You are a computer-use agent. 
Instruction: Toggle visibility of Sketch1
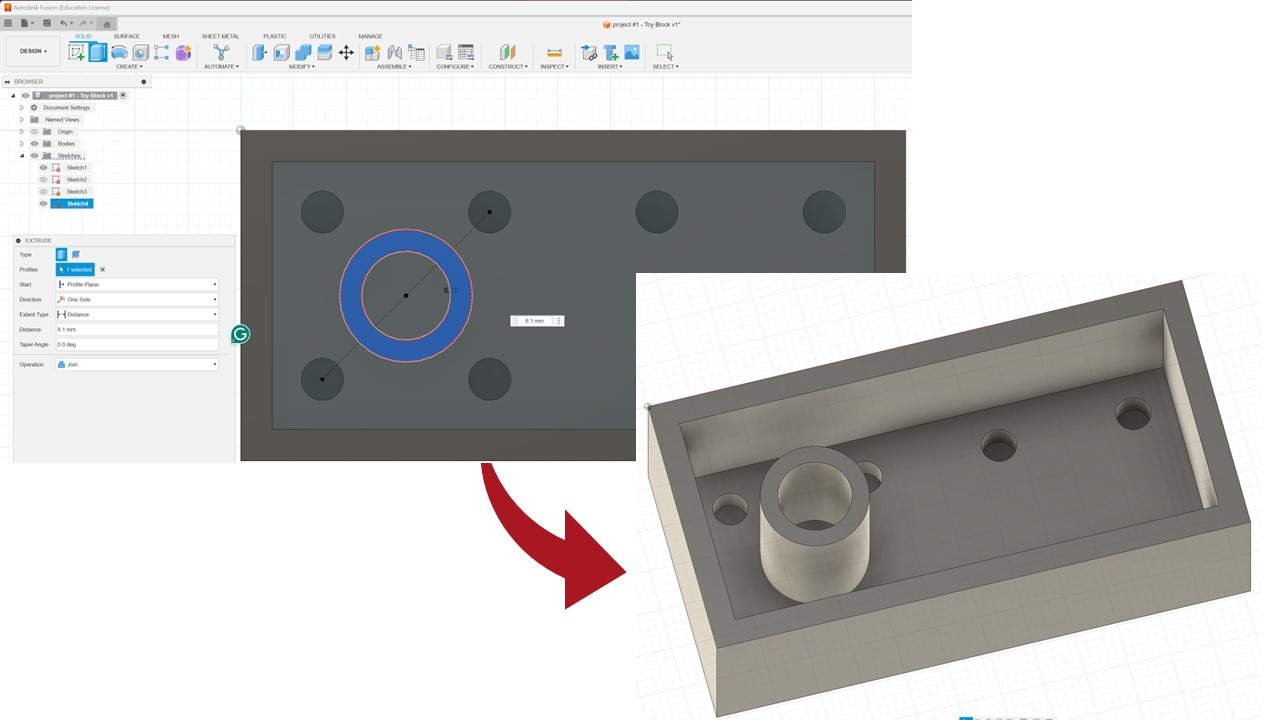[x=43, y=168]
